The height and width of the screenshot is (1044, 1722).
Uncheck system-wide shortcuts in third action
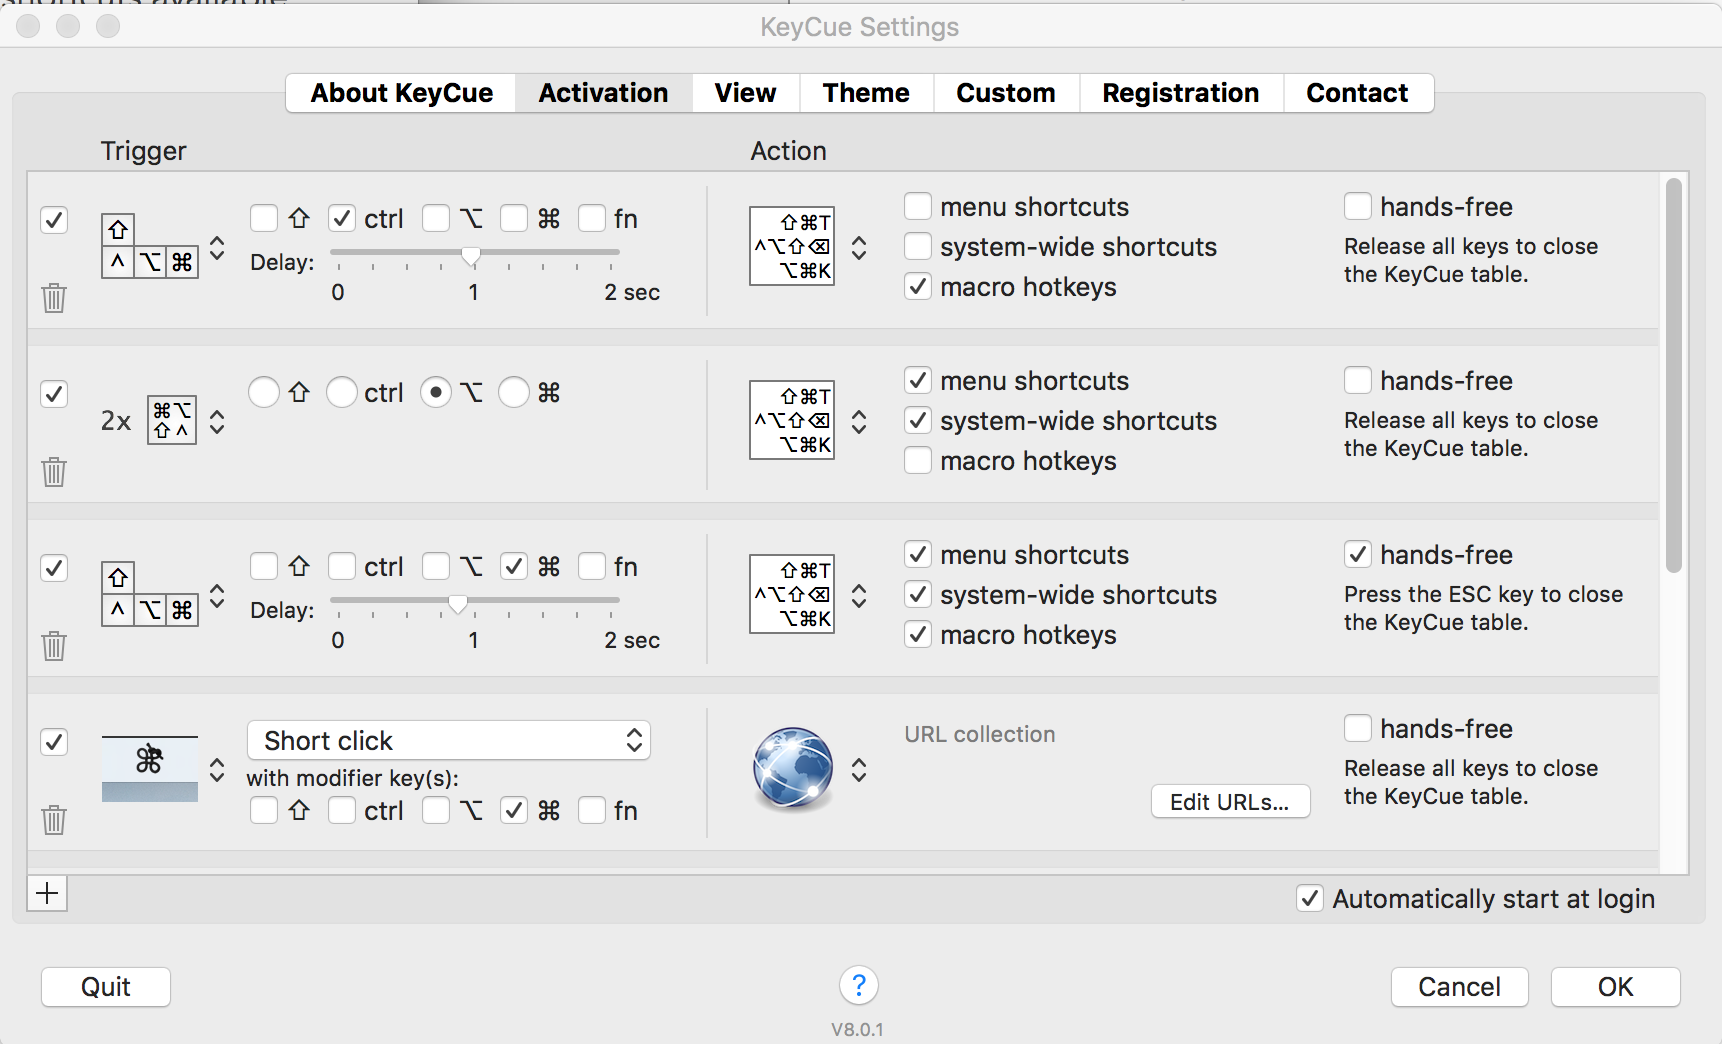(x=918, y=594)
